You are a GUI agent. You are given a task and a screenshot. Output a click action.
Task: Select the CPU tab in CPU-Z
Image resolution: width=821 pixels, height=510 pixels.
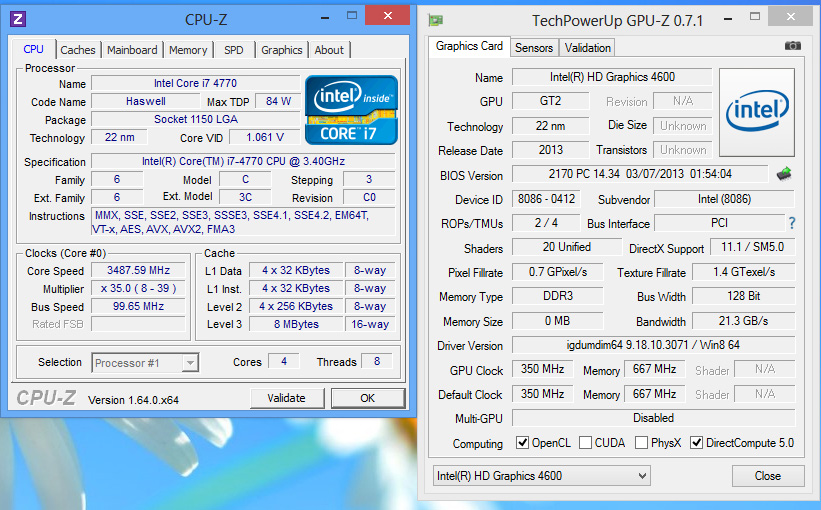pyautogui.click(x=34, y=49)
